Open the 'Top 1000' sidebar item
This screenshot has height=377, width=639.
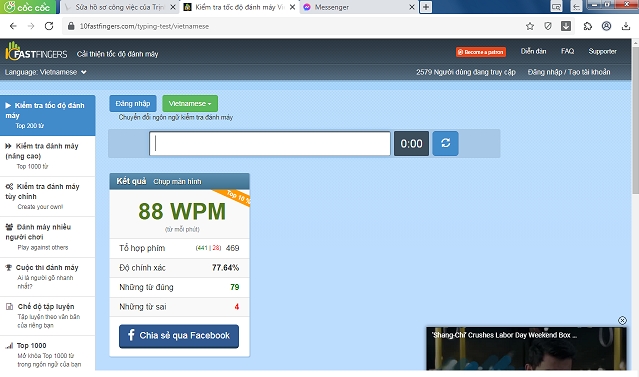[48, 354]
